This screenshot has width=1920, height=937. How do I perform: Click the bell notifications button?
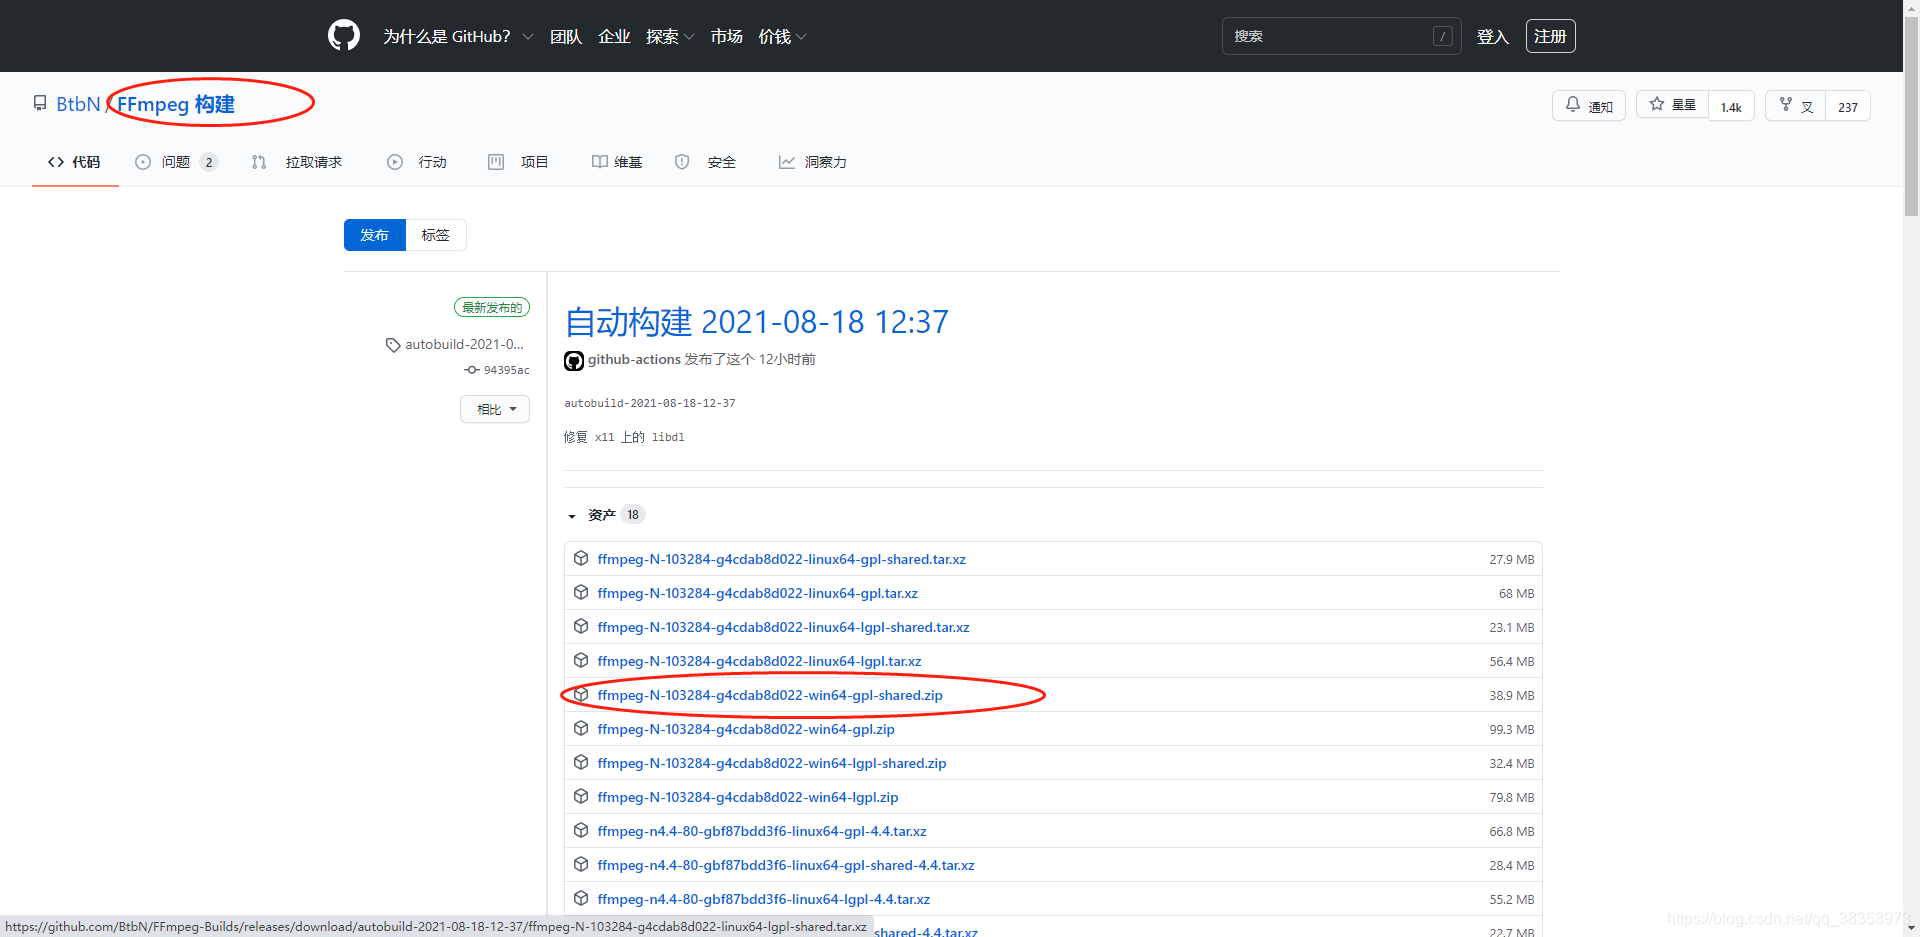point(1588,106)
